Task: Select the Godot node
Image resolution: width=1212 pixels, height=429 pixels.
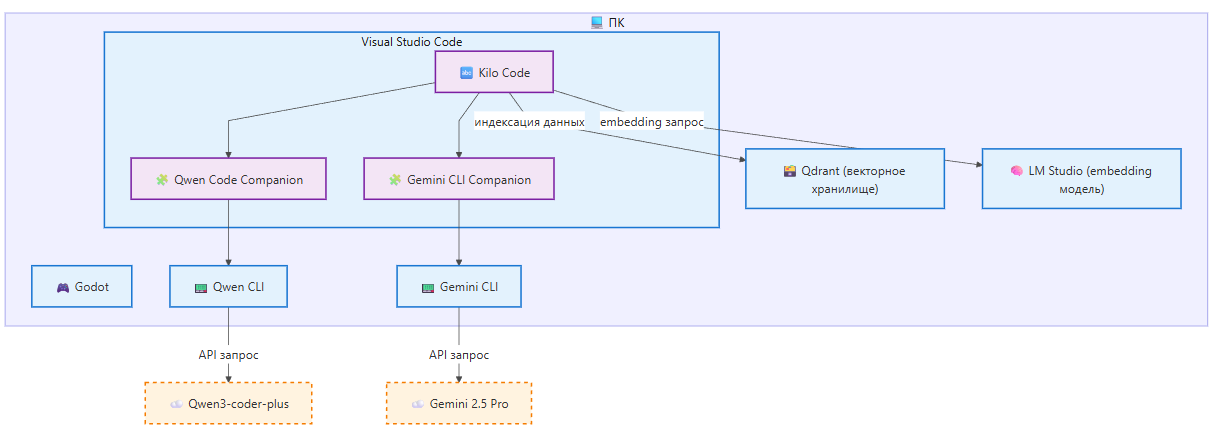Action: point(81,286)
